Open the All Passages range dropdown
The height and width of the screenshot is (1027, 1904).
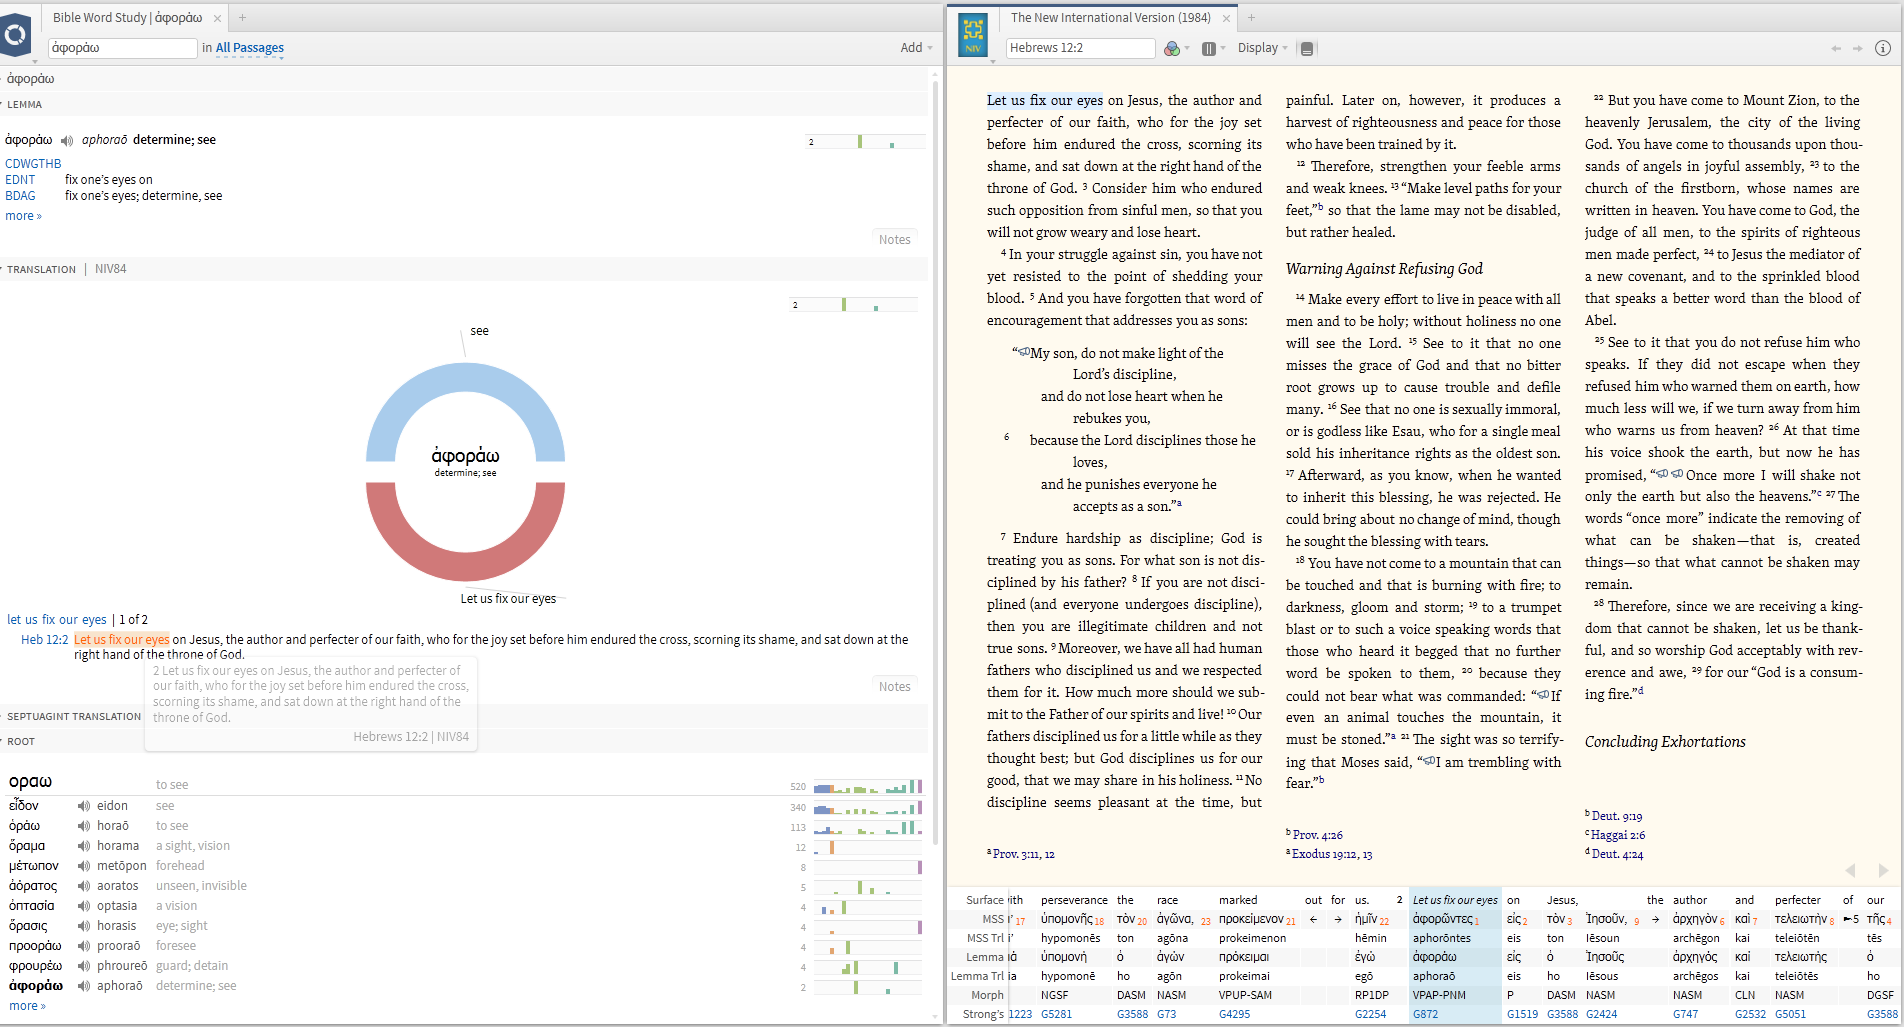(x=250, y=48)
